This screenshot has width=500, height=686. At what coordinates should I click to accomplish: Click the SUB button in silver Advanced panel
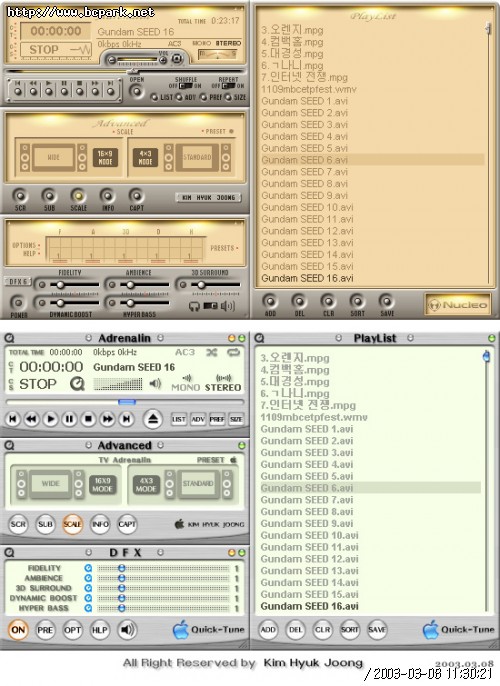pos(45,524)
